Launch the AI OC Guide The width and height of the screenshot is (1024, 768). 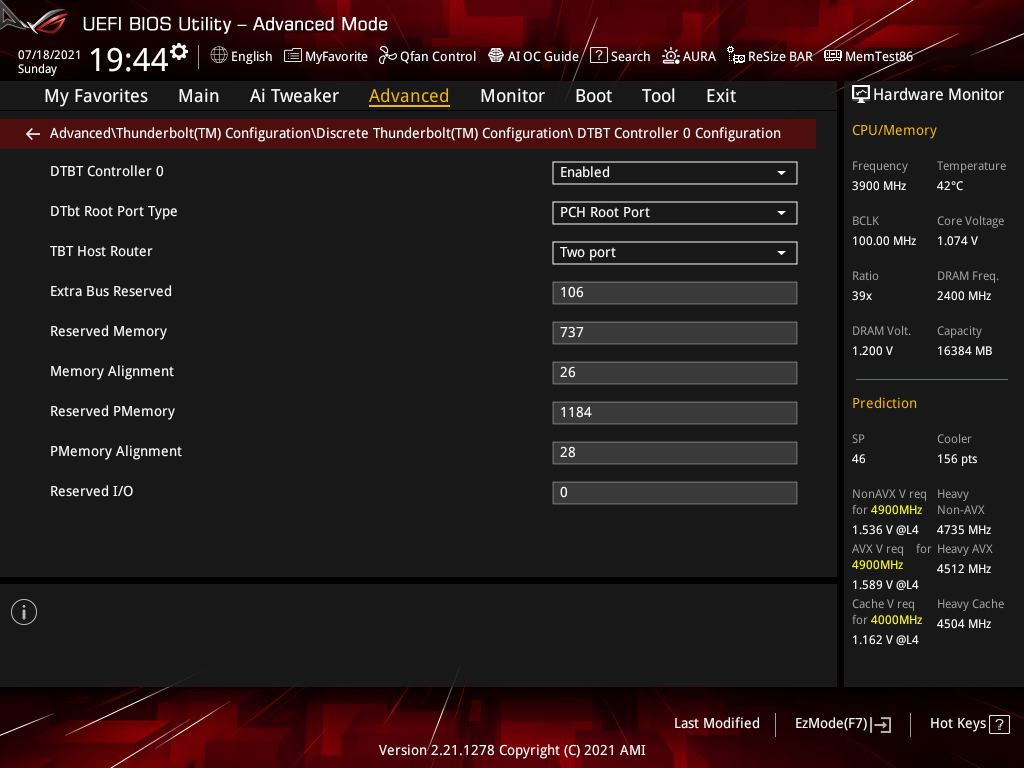[x=533, y=56]
